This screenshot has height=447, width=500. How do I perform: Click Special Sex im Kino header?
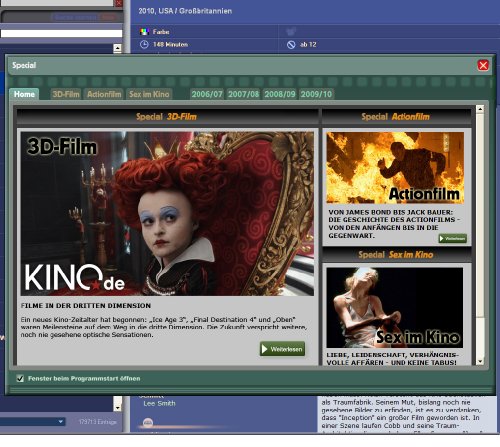[396, 255]
